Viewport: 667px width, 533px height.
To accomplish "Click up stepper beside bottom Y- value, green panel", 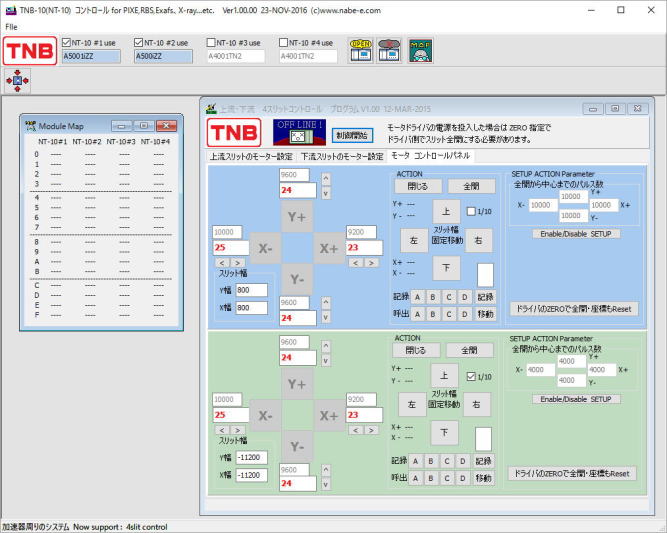I will (326, 470).
